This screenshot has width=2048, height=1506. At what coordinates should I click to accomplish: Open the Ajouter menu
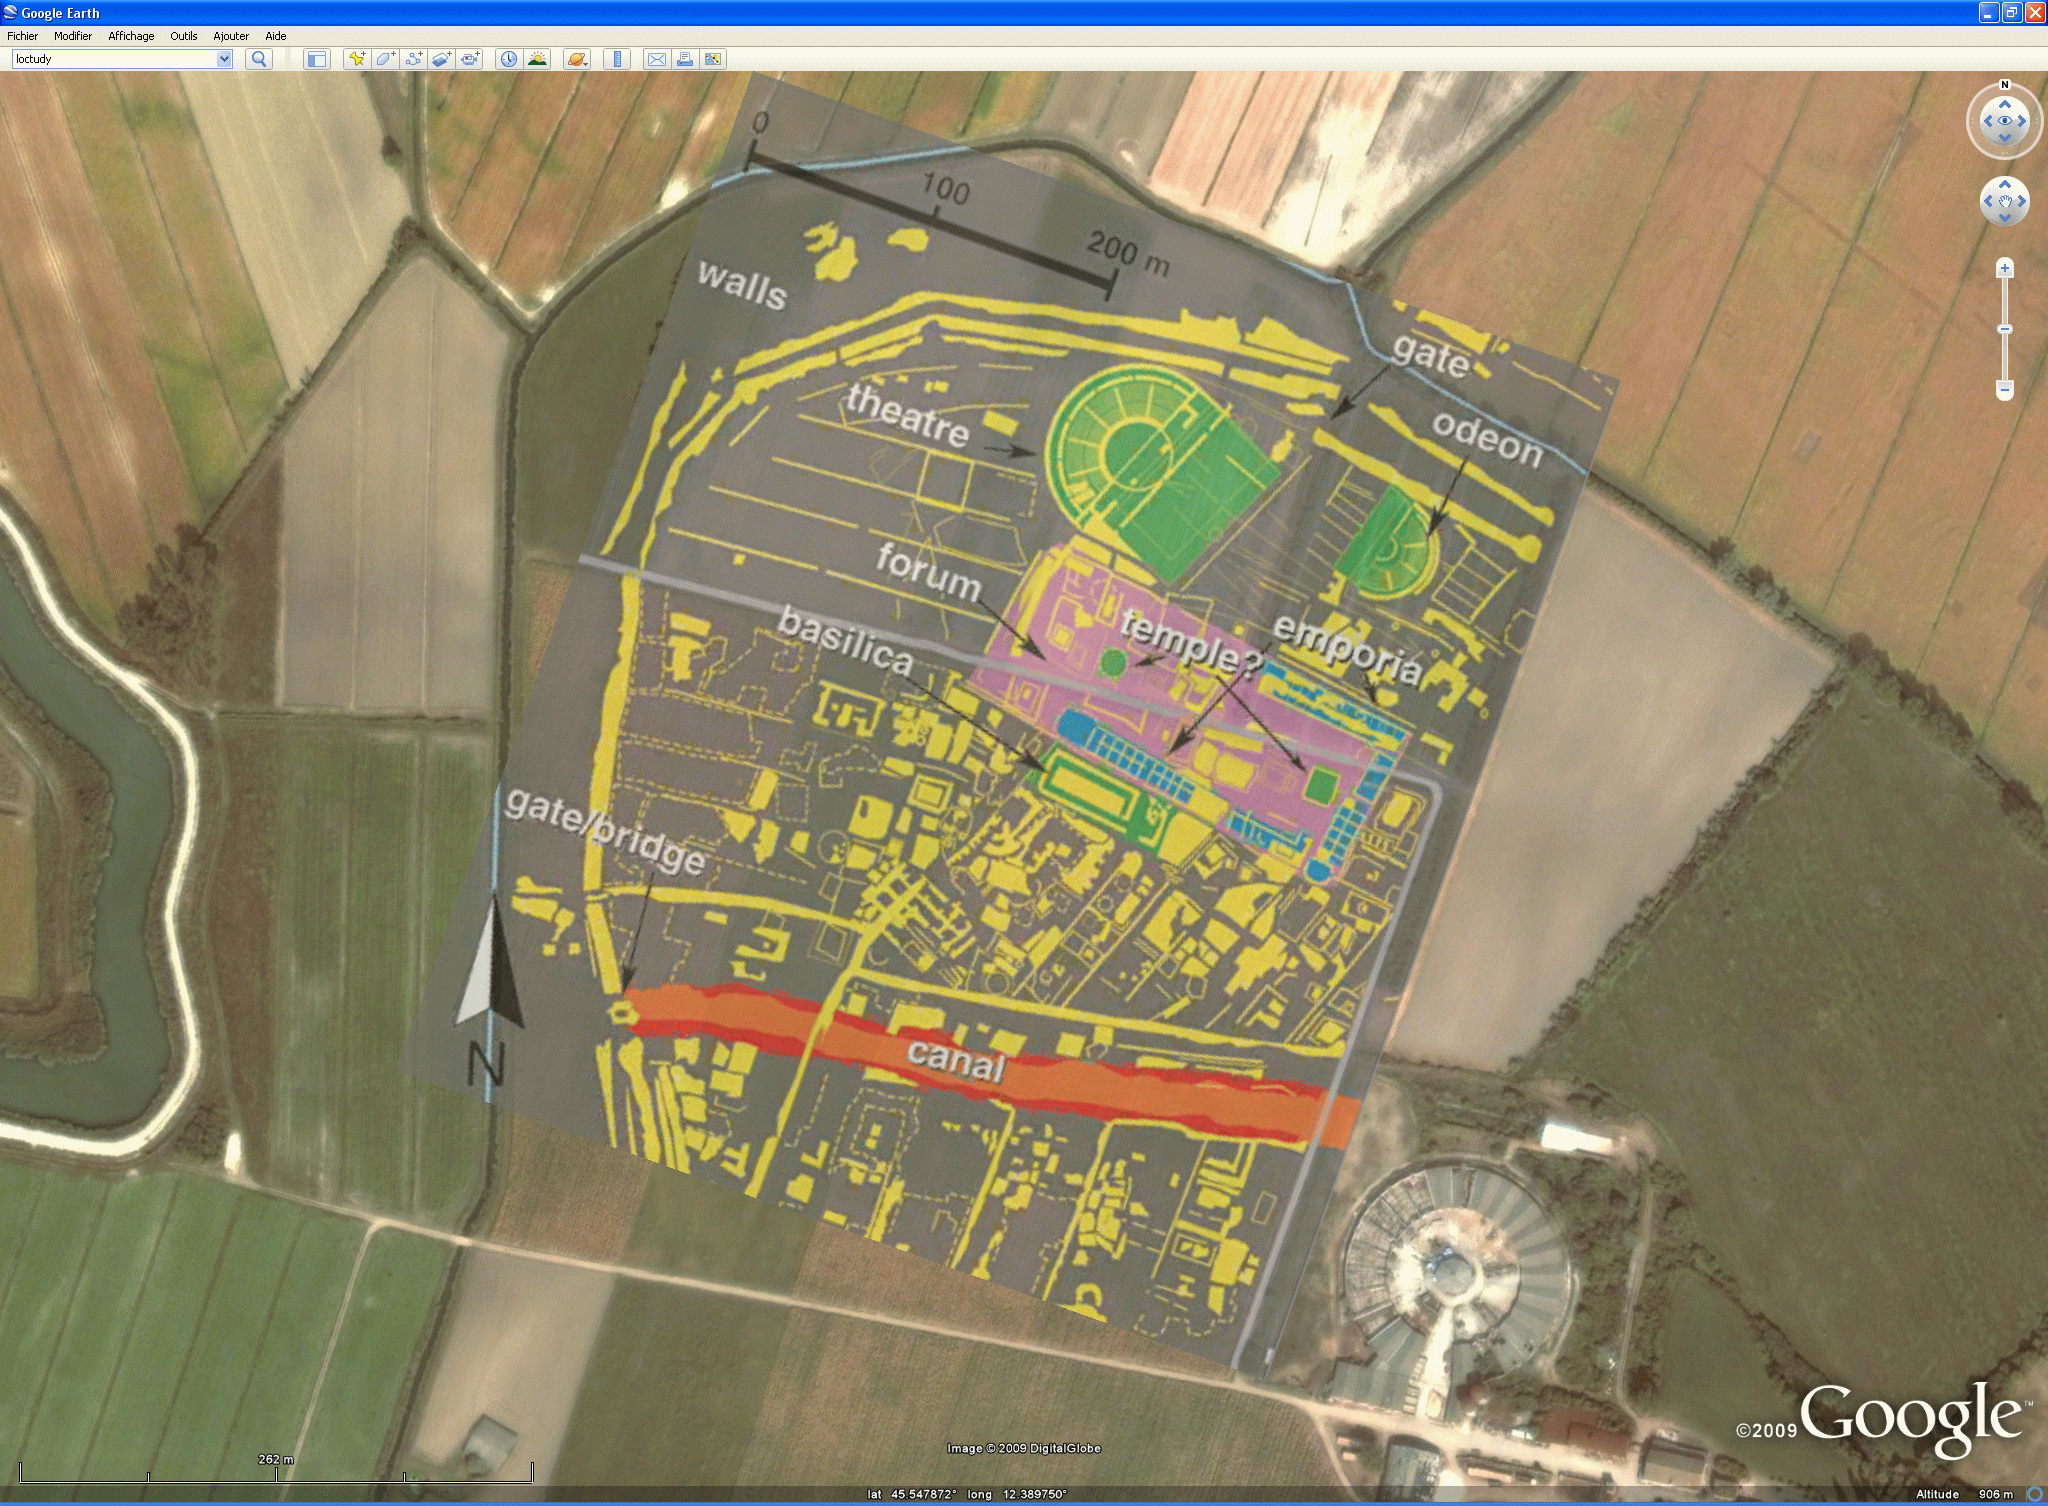(x=231, y=36)
